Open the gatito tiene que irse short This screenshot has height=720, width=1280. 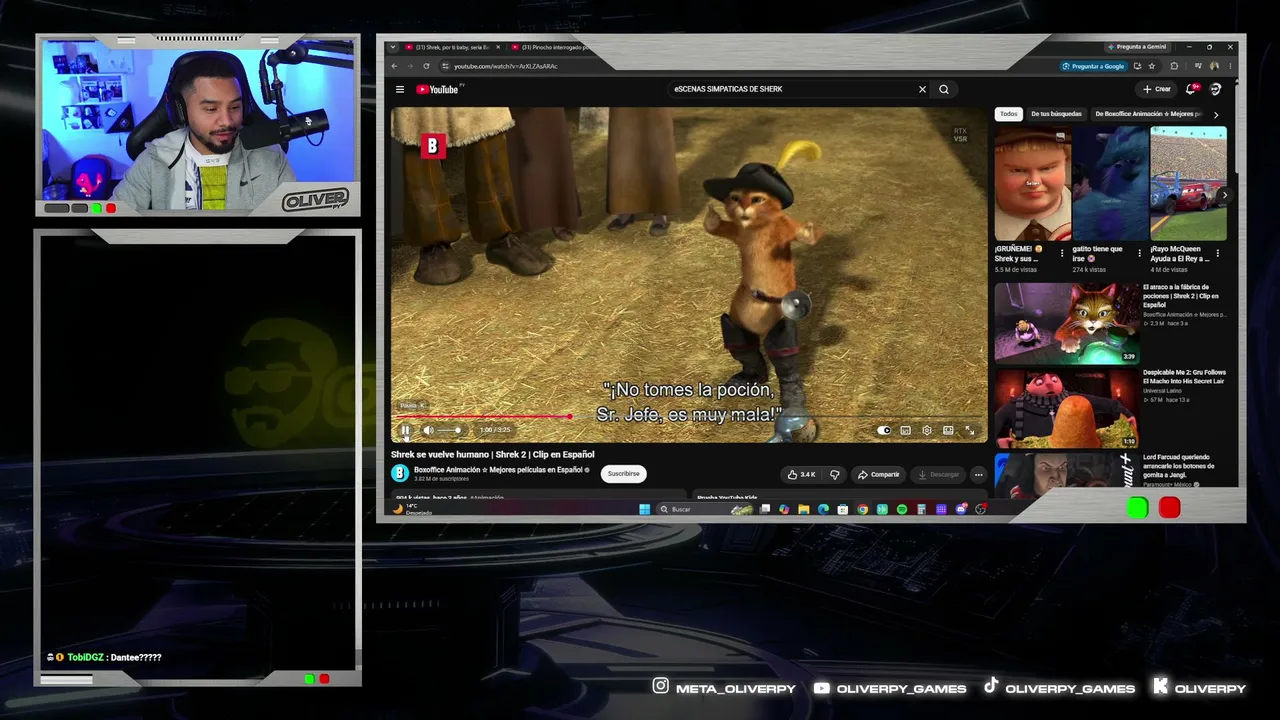coord(1110,184)
